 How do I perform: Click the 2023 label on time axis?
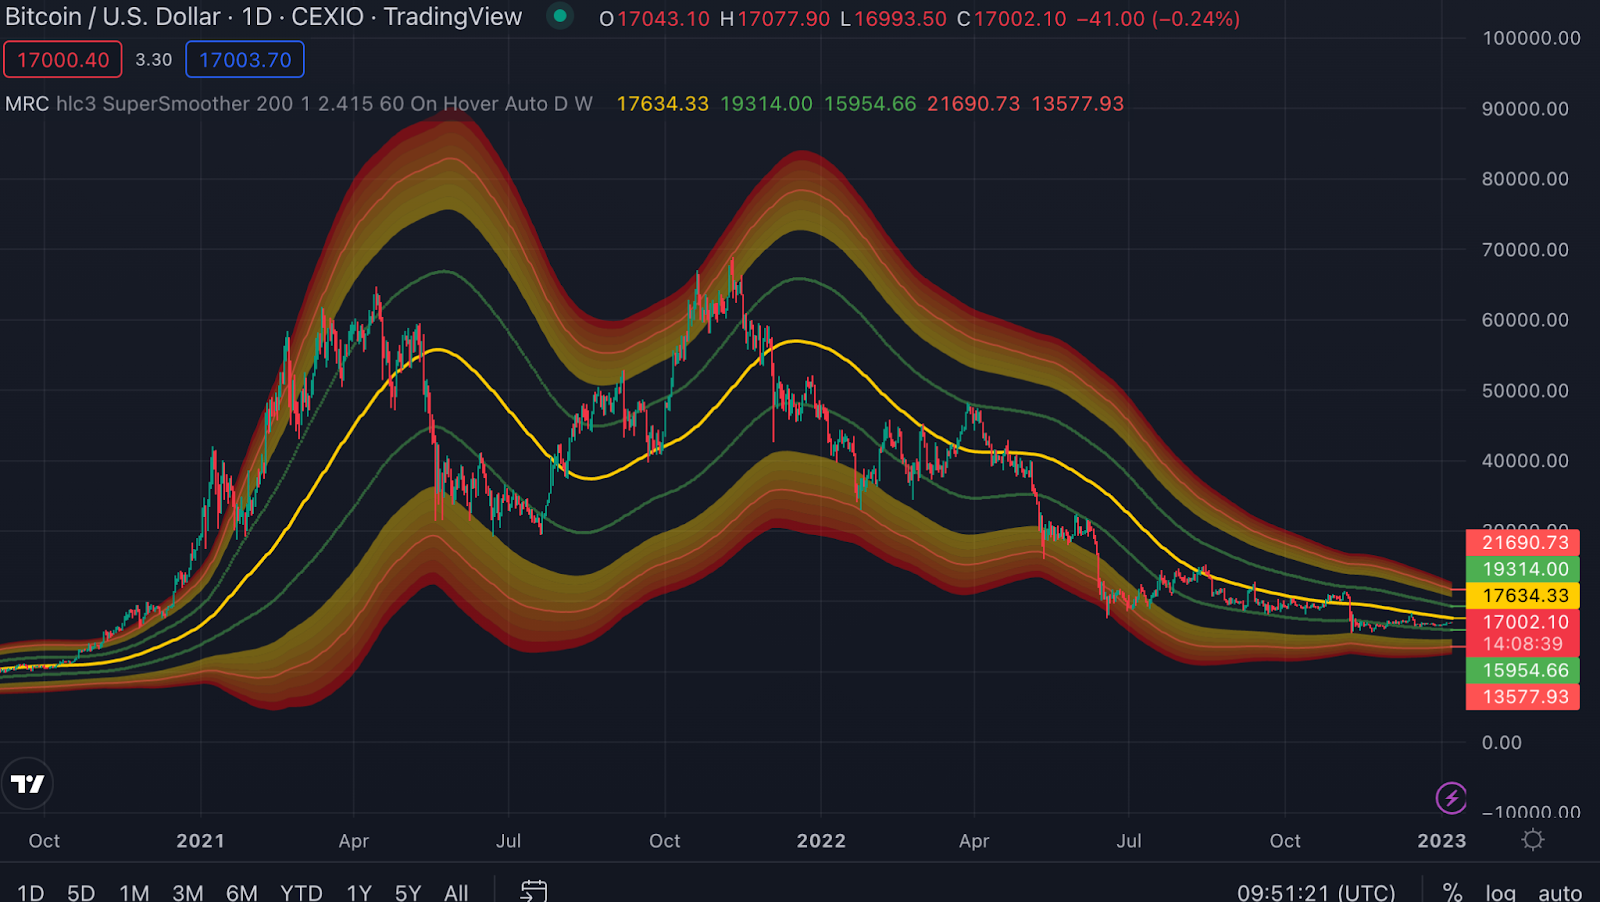(1442, 841)
